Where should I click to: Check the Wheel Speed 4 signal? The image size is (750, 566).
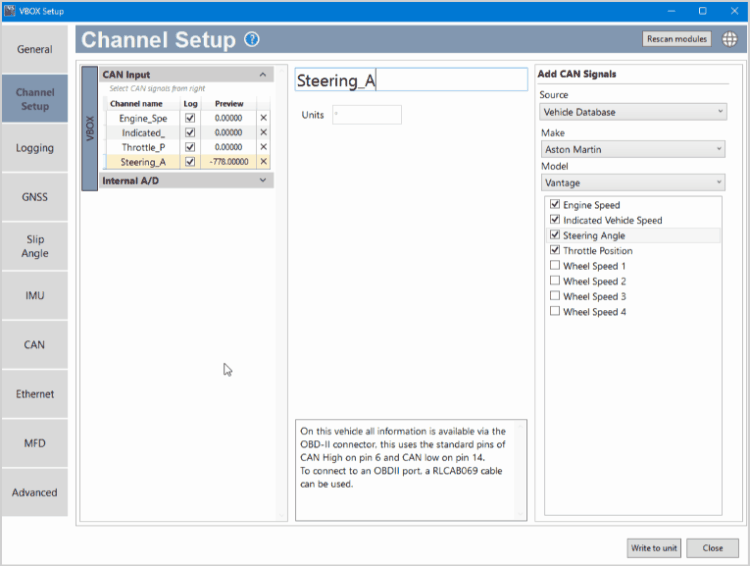555,311
